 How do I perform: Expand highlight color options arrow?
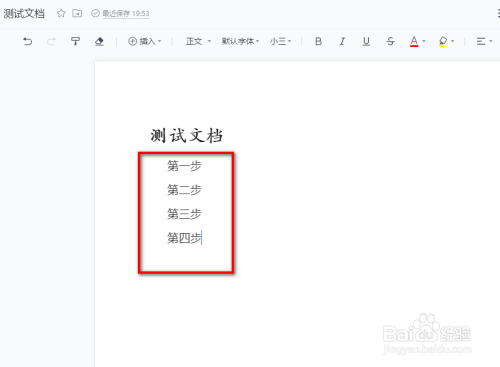tap(453, 41)
